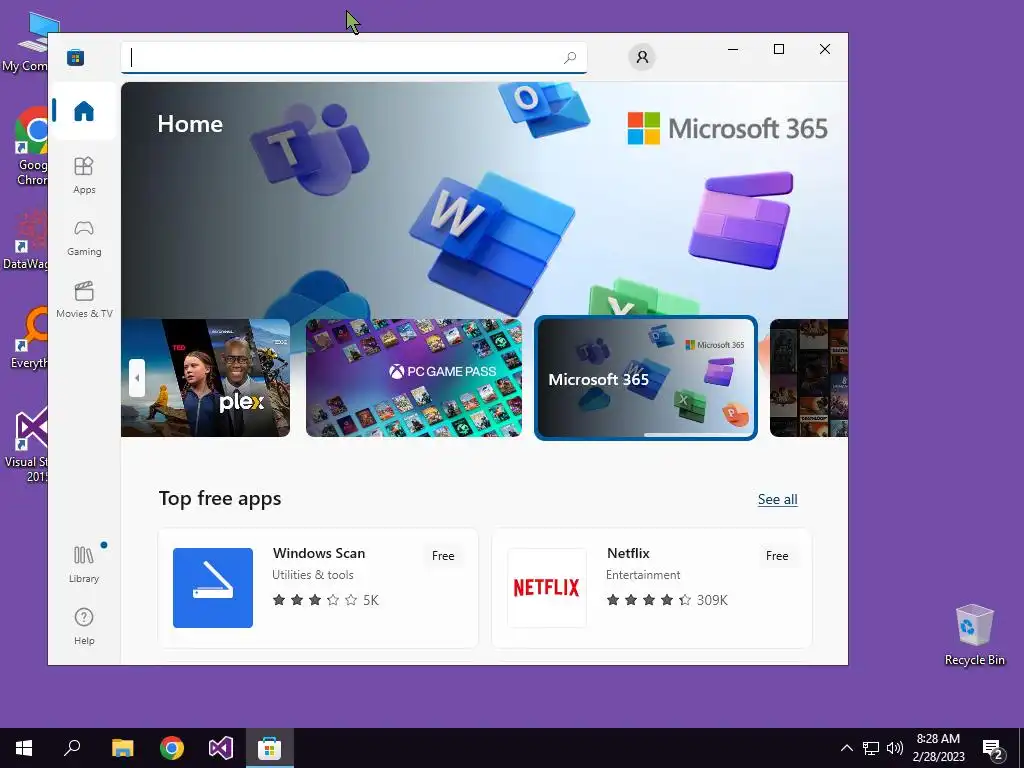Open volume control tray icon

pos(895,748)
